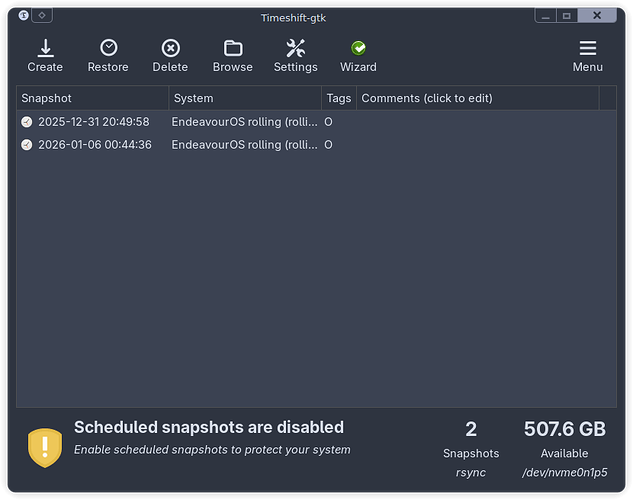Click the Scheduled snapshots are disabled message
Viewport: 632px width, 500px height.
coord(209,428)
